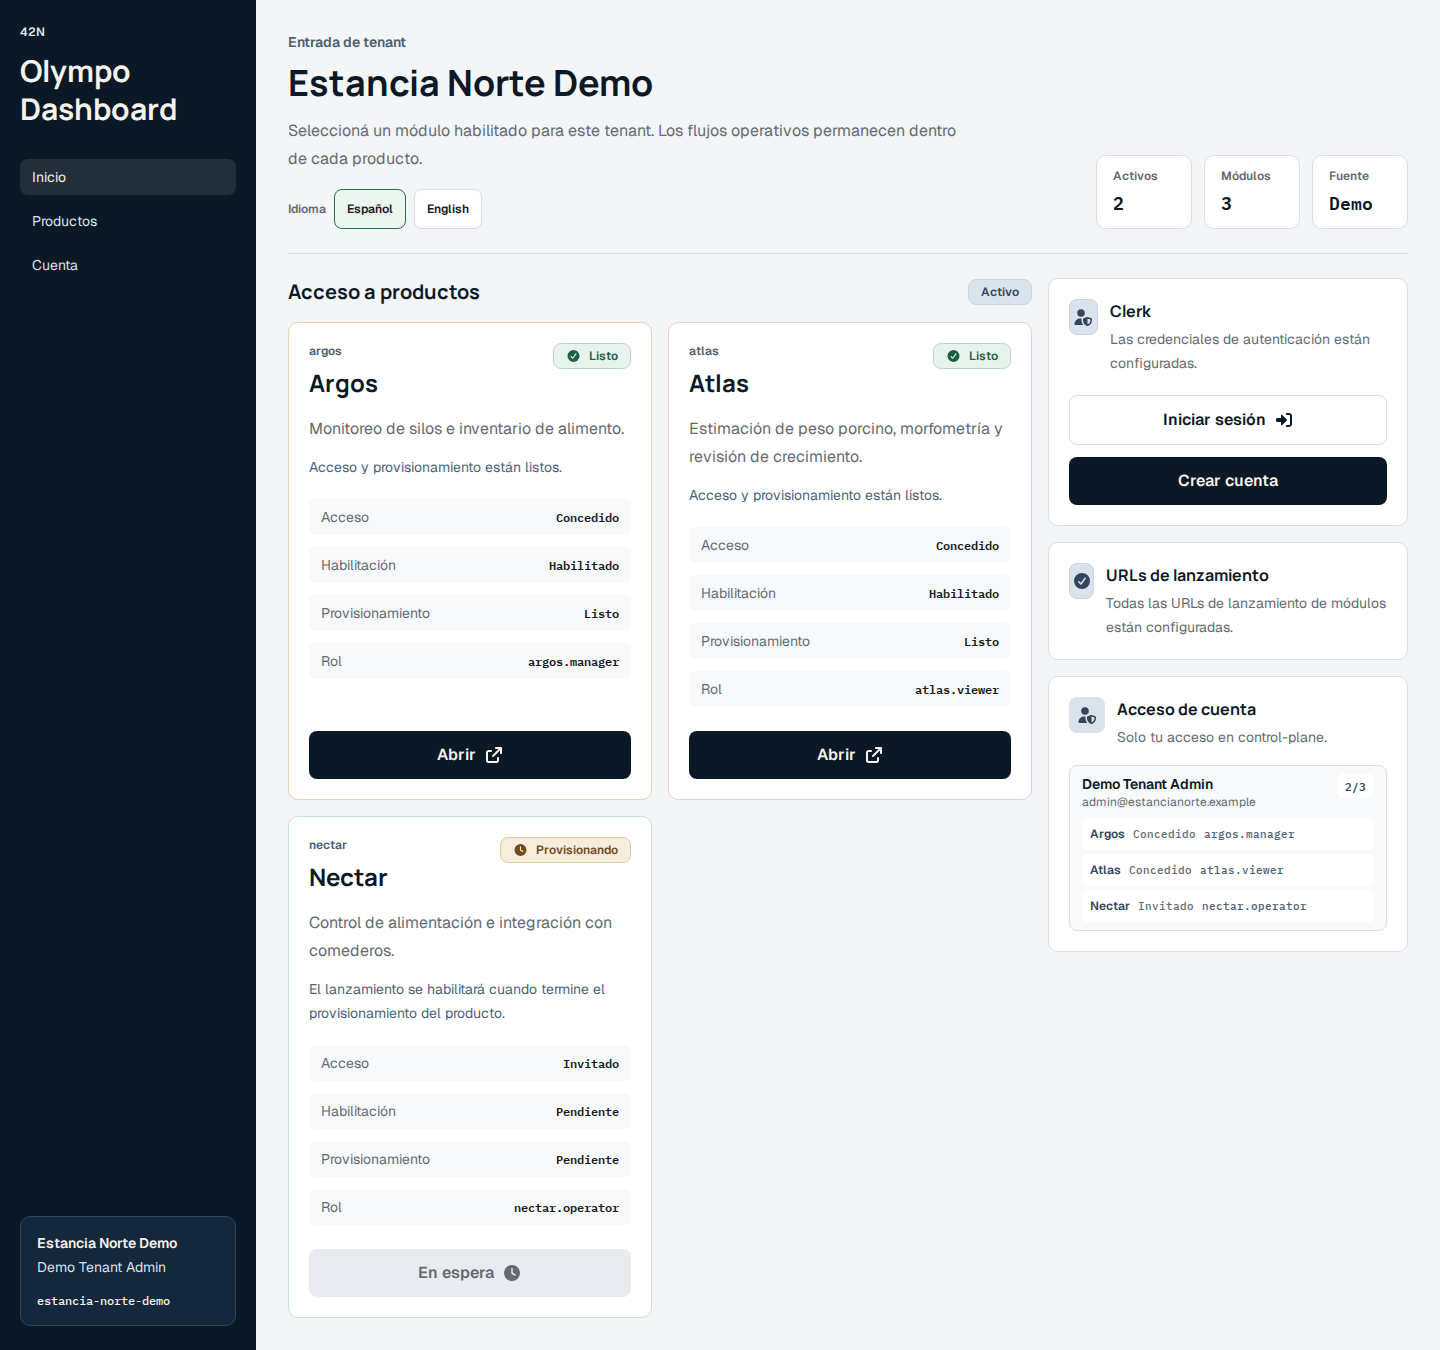1440x1350 pixels.
Task: Click the Acceso de cuenta user icon
Action: [x=1087, y=715]
